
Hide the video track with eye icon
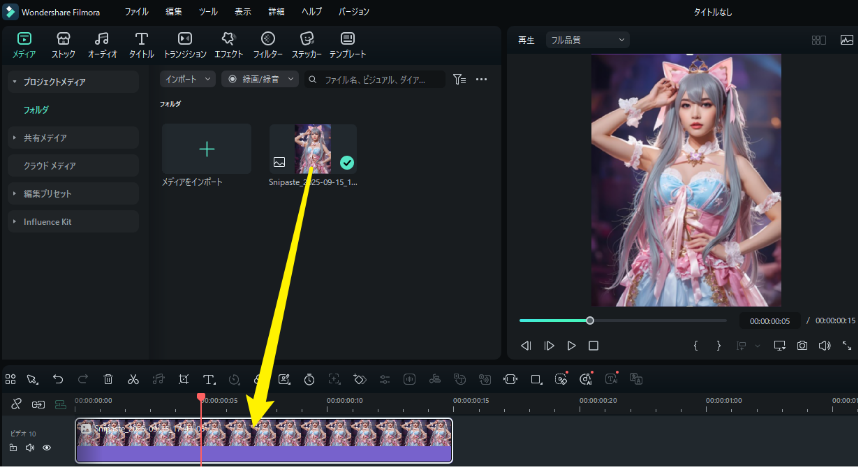46,448
